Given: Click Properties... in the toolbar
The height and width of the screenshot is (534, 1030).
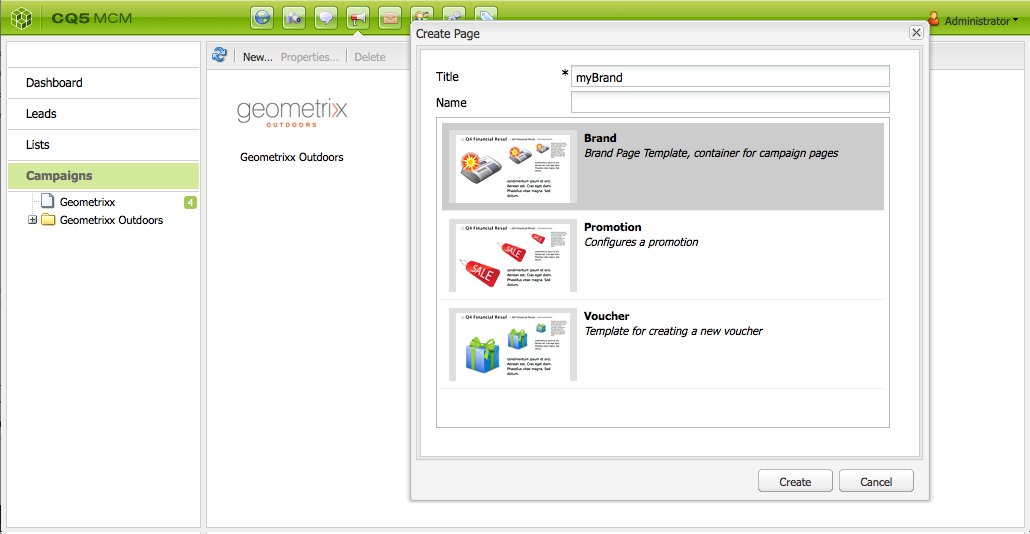Looking at the screenshot, I should [309, 57].
